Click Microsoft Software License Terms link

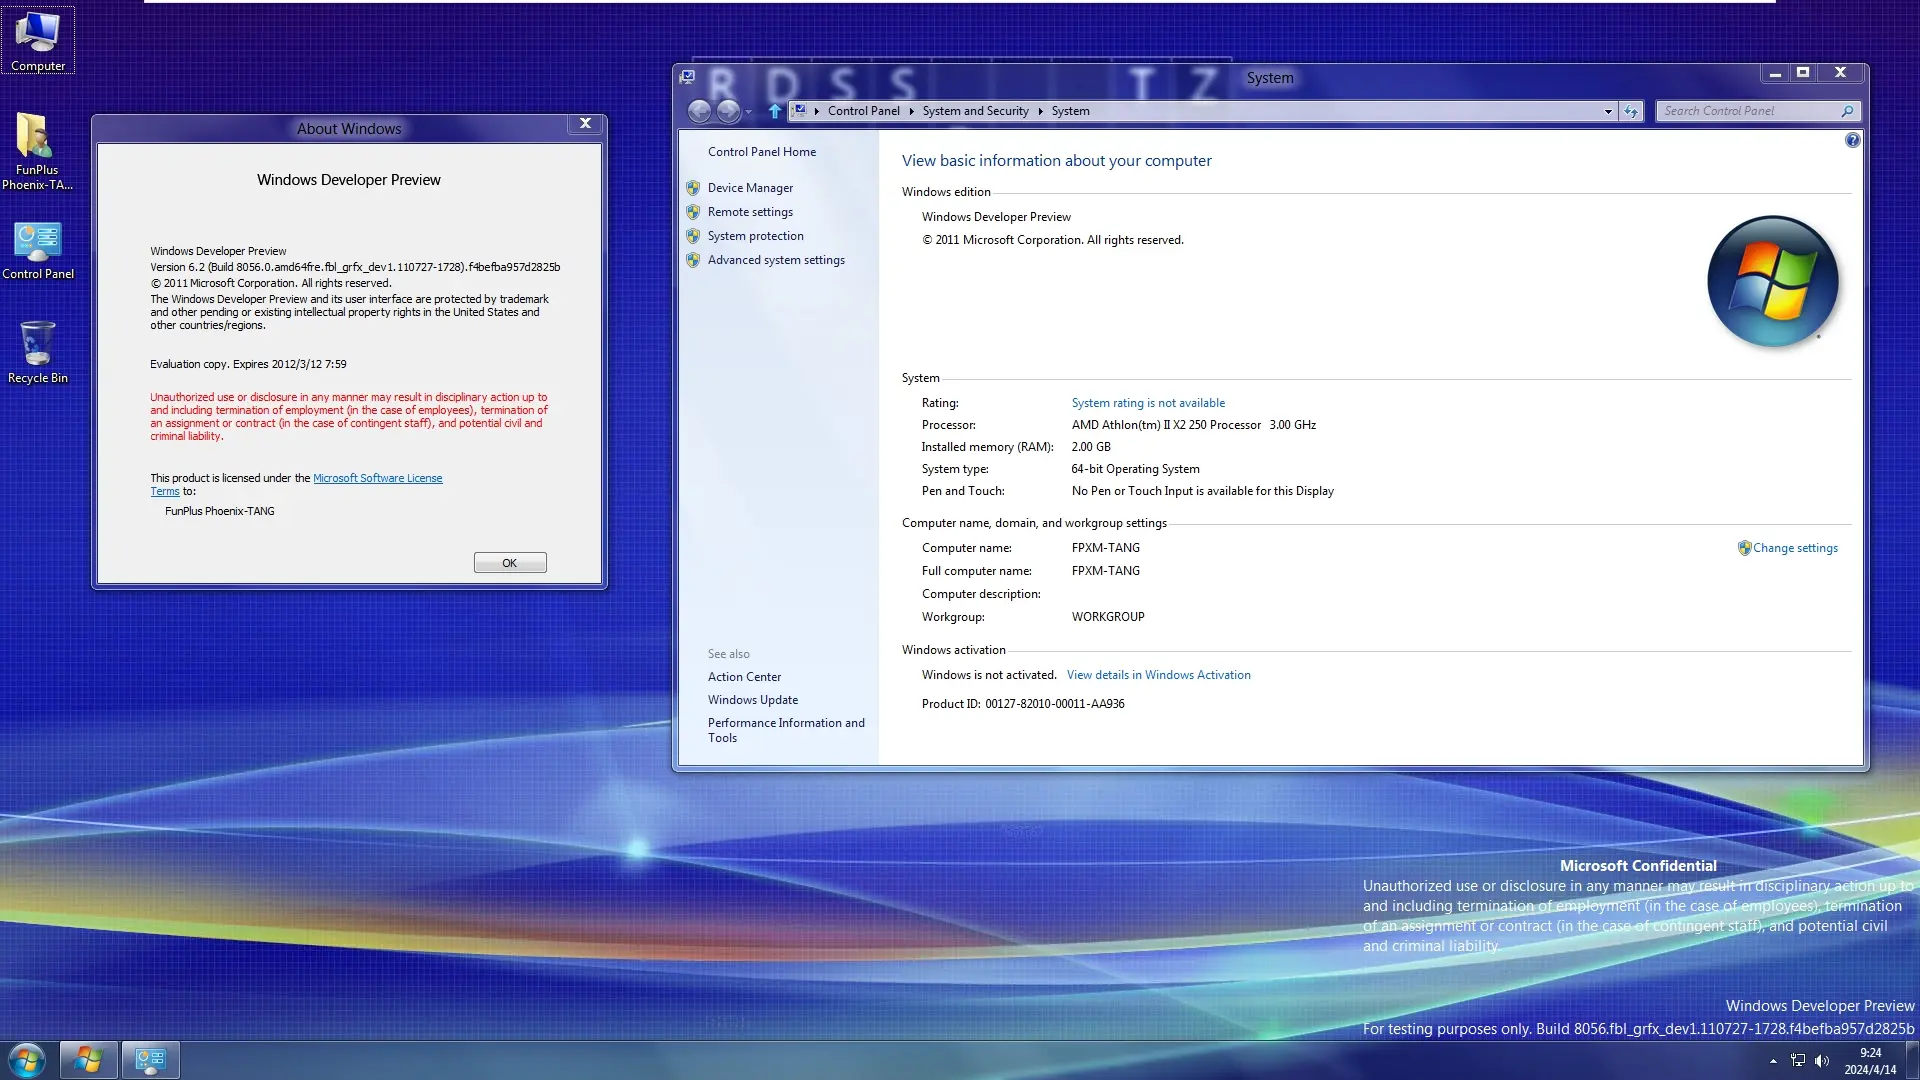(377, 478)
